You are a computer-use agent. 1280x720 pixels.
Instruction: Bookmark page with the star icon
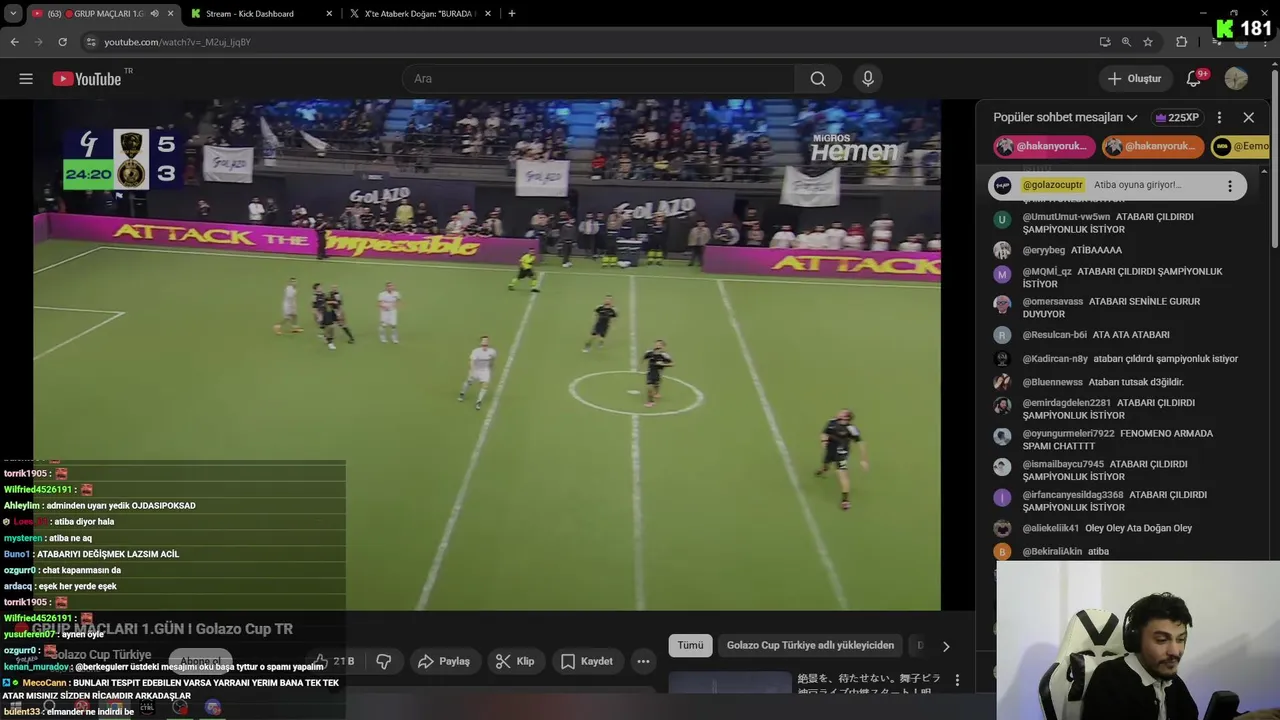tap(1148, 42)
